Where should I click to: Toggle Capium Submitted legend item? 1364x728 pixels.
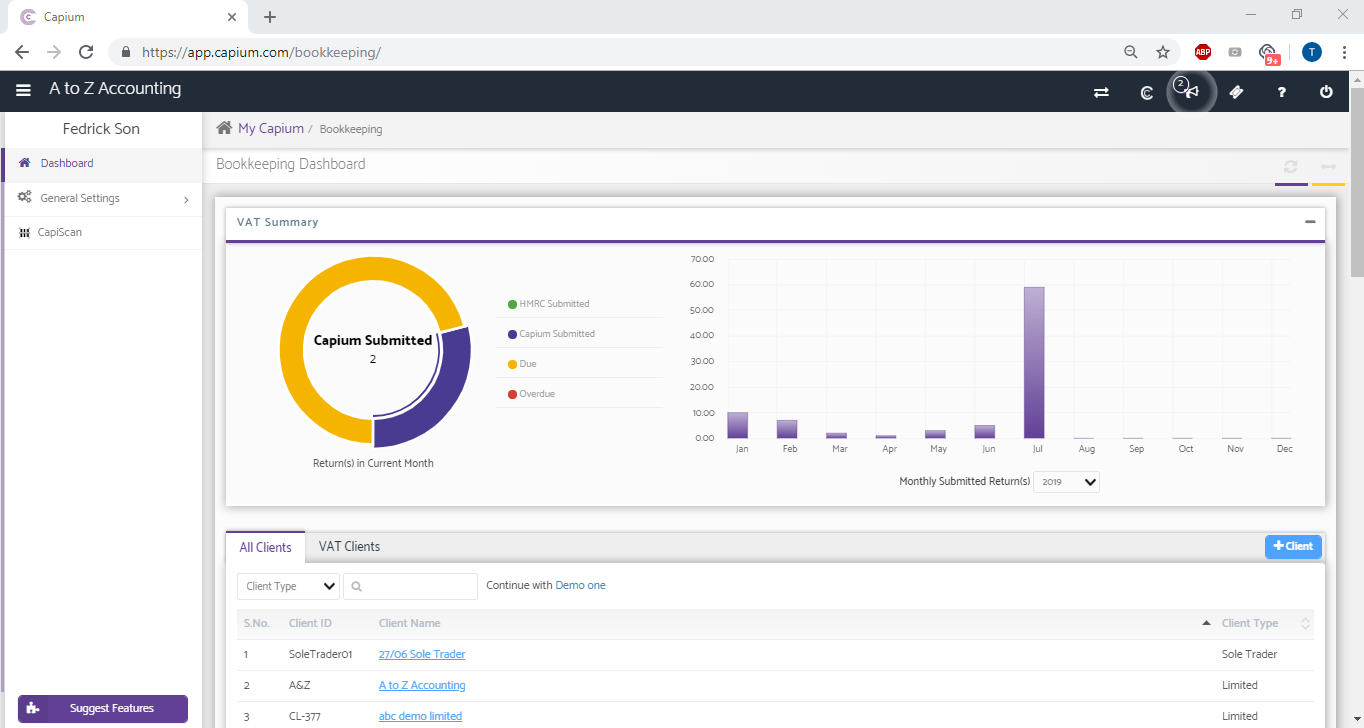551,334
